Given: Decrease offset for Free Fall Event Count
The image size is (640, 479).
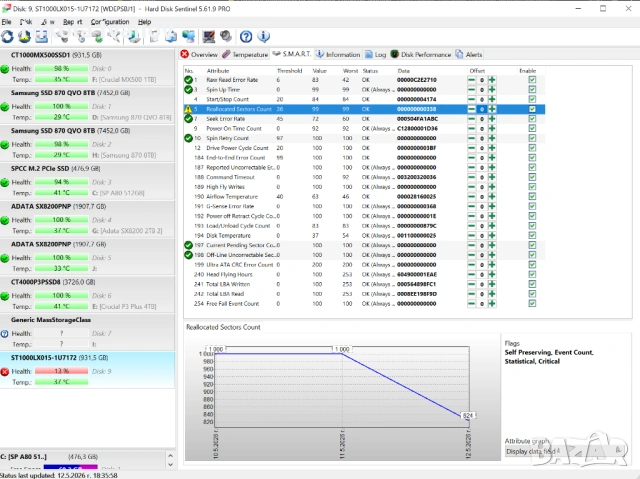Looking at the screenshot, I should pos(471,304).
